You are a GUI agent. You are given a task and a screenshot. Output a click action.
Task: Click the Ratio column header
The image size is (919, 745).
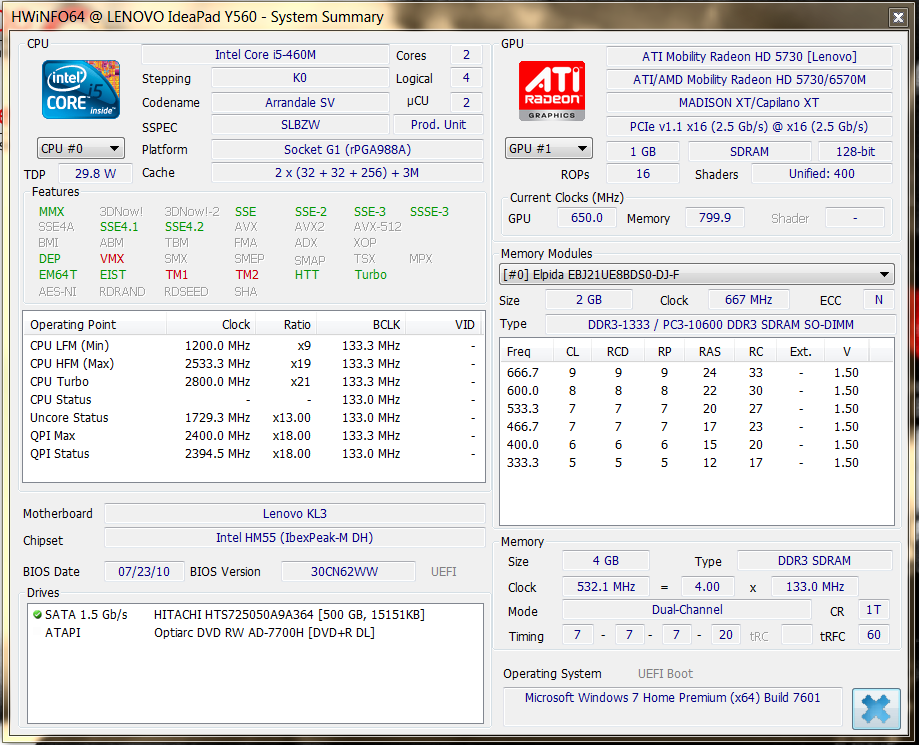286,325
